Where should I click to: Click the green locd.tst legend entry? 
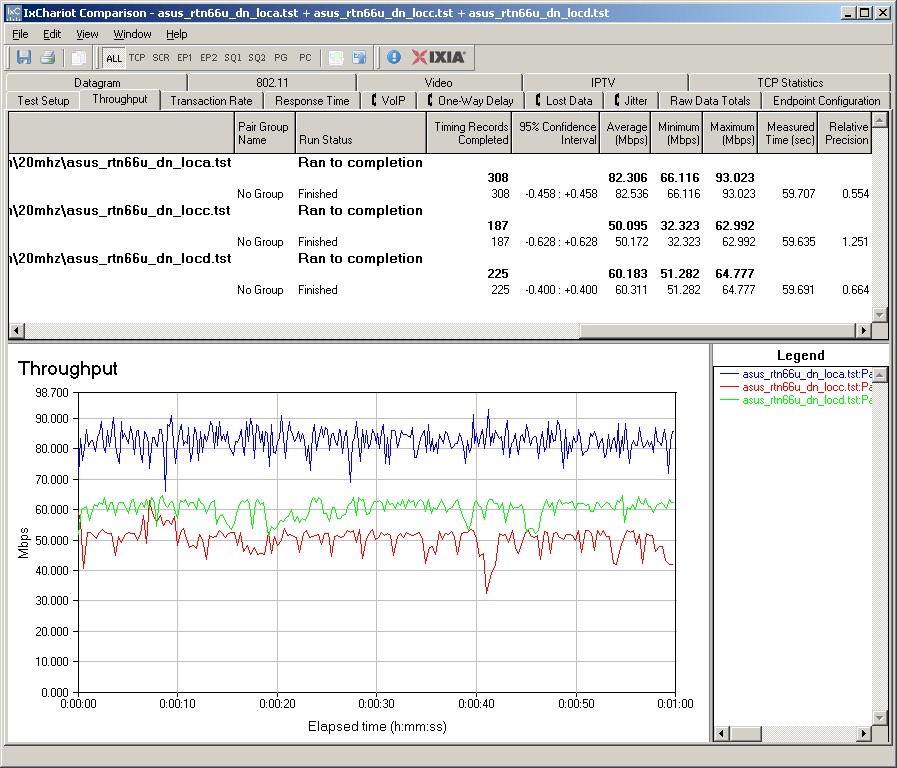coord(796,400)
